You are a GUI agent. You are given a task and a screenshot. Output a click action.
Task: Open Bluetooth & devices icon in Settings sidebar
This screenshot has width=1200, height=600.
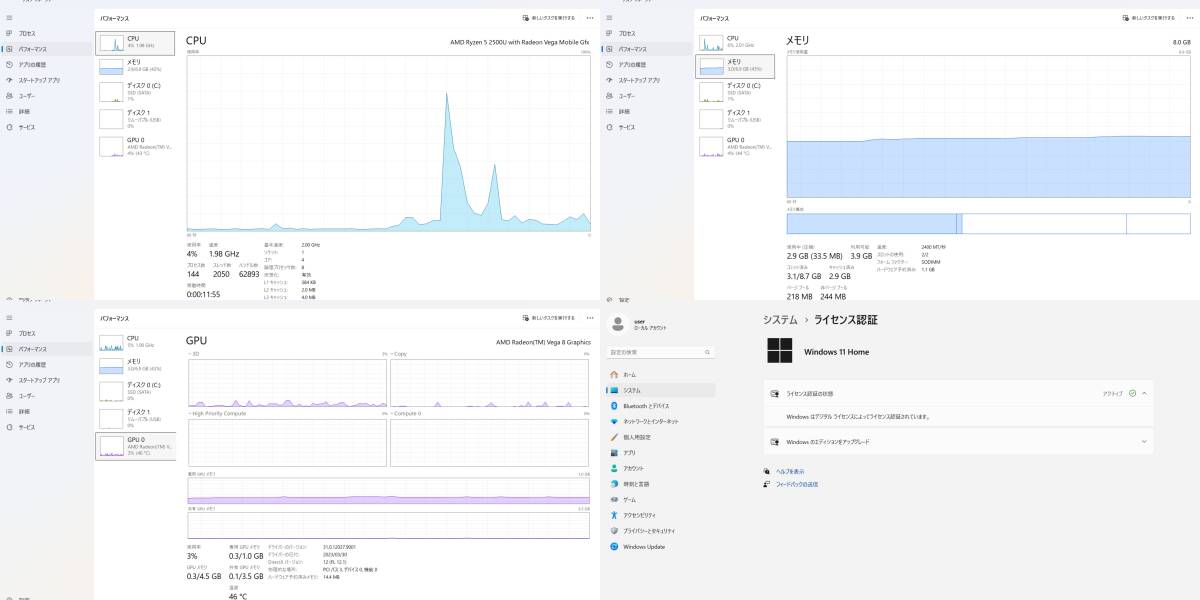click(x=615, y=406)
